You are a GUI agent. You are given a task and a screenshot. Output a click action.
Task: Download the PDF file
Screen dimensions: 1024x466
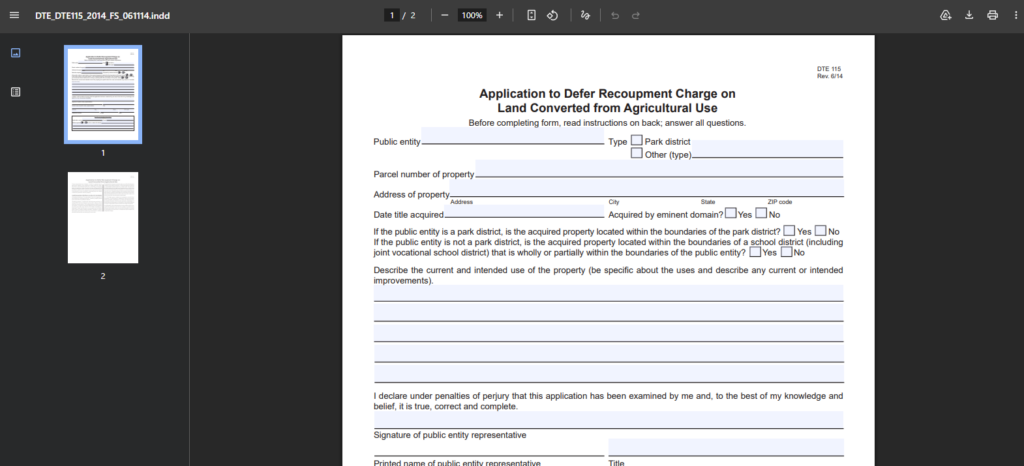[x=969, y=15]
